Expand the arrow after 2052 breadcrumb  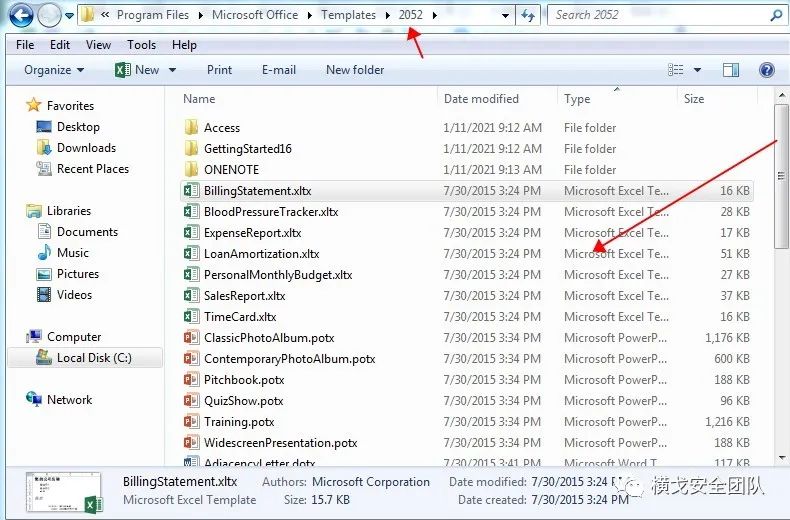coord(434,16)
